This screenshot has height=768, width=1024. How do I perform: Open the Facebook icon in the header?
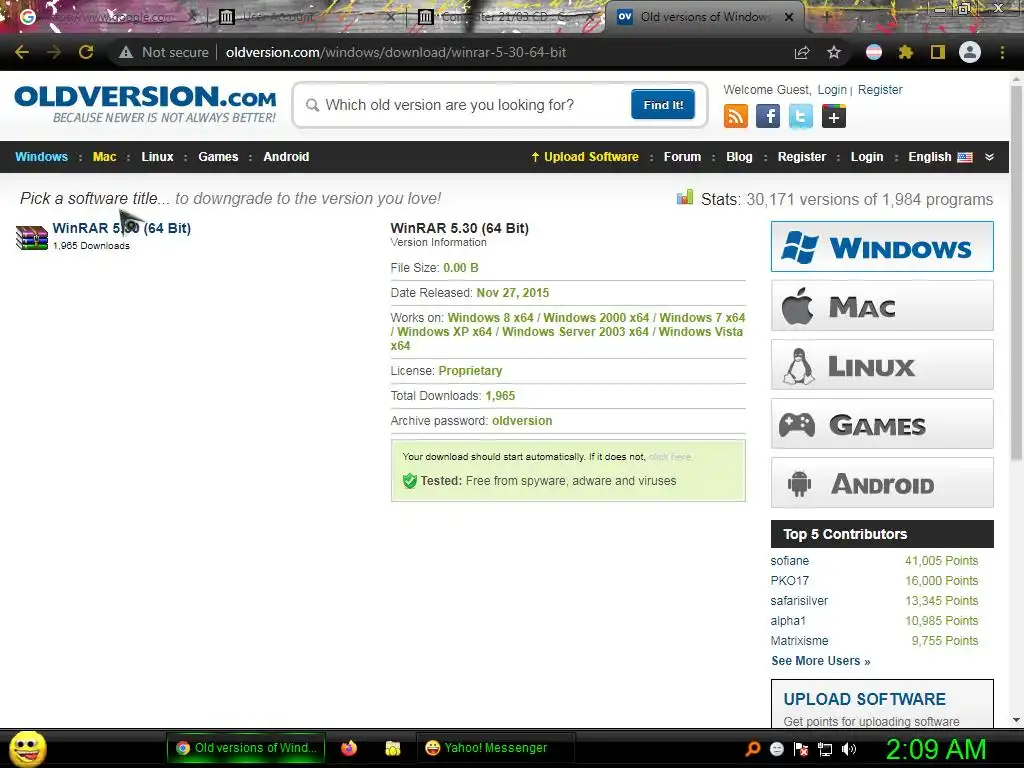768,116
